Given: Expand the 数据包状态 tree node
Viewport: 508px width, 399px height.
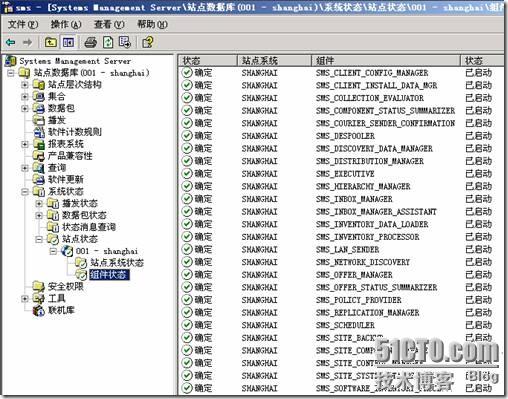Looking at the screenshot, I should point(39,215).
